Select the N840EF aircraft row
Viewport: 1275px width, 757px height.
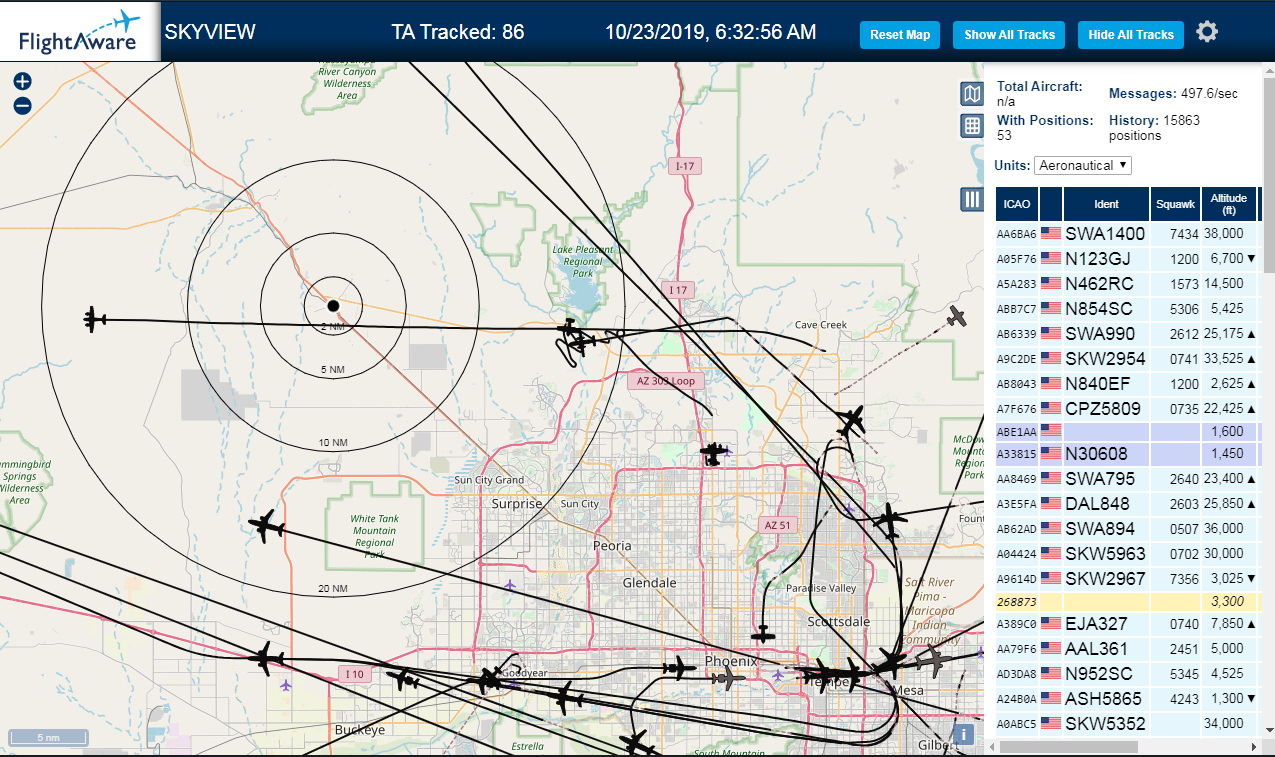click(1127, 383)
